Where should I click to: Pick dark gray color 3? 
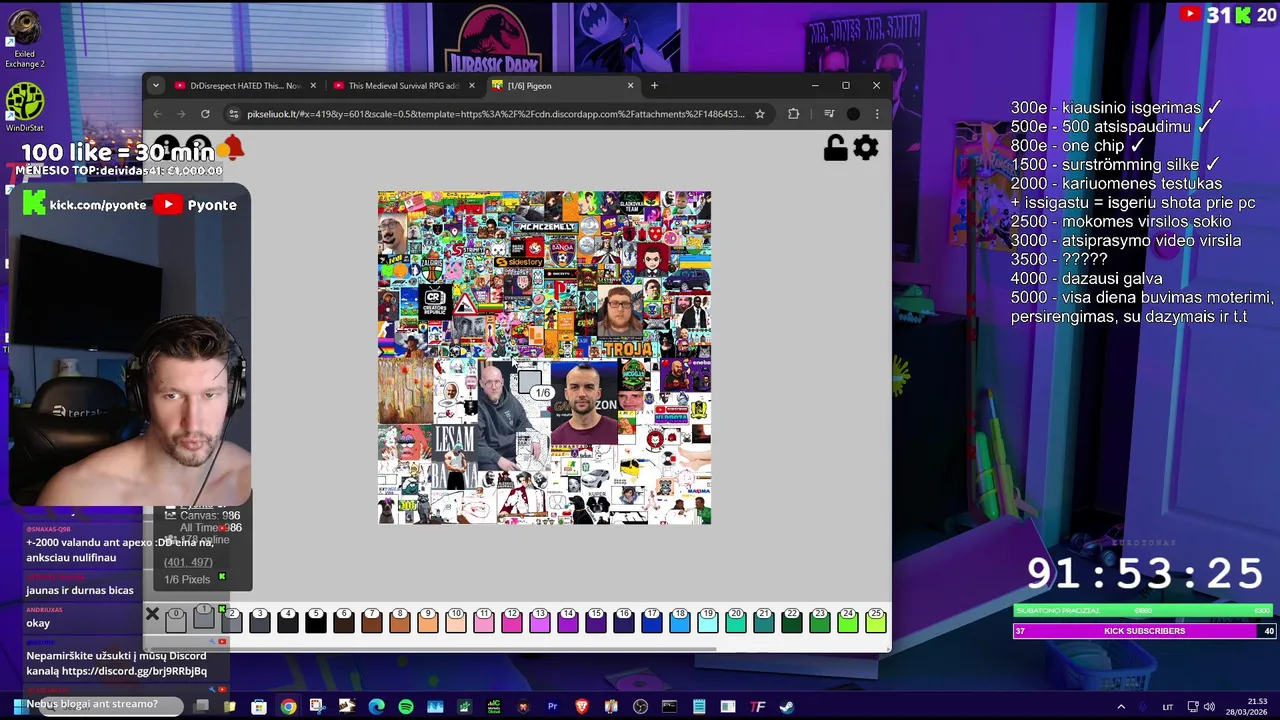[x=259, y=620]
